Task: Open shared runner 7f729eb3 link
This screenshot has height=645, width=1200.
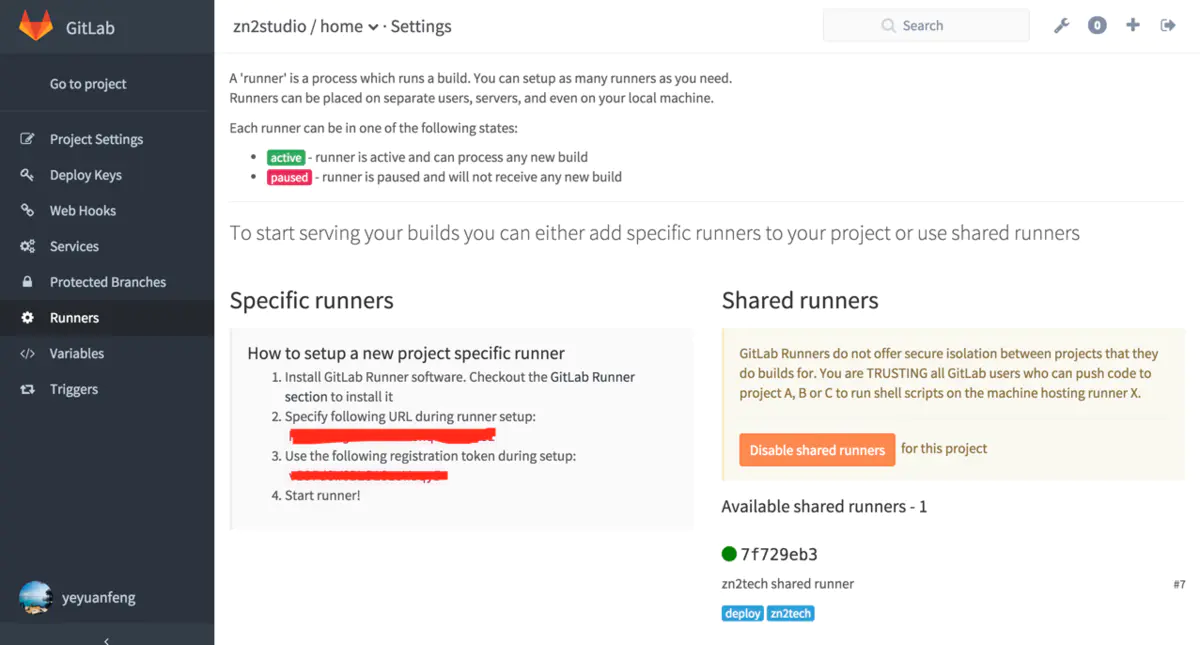Action: tap(779, 554)
